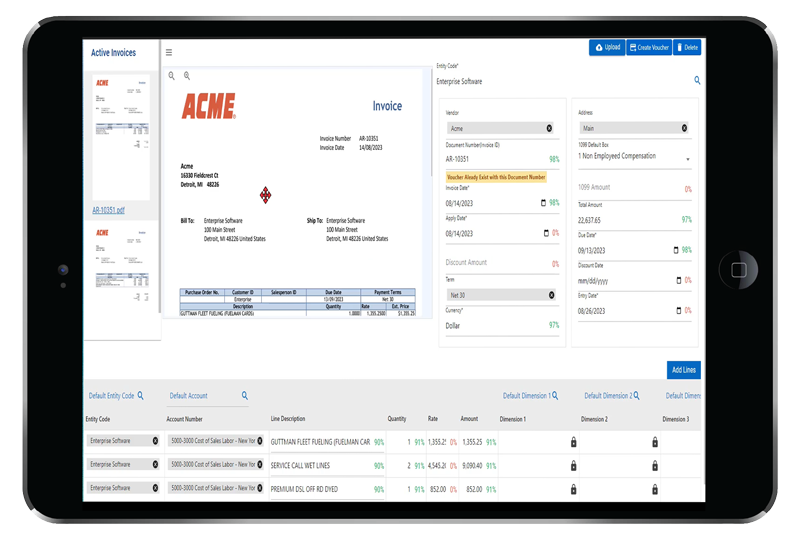Click the Add Lines button
Image resolution: width=800 pixels, height=545 pixels.
(684, 370)
